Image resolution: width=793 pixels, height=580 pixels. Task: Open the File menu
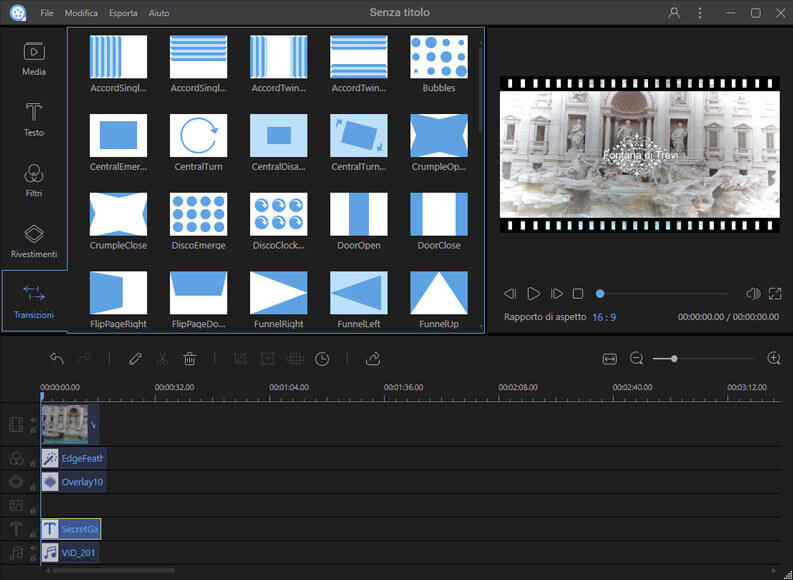[47, 13]
